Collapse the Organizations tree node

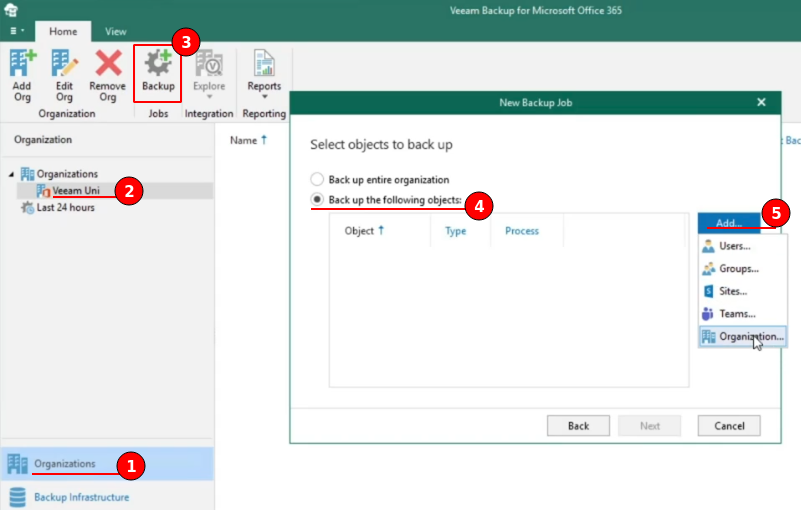click(11, 174)
